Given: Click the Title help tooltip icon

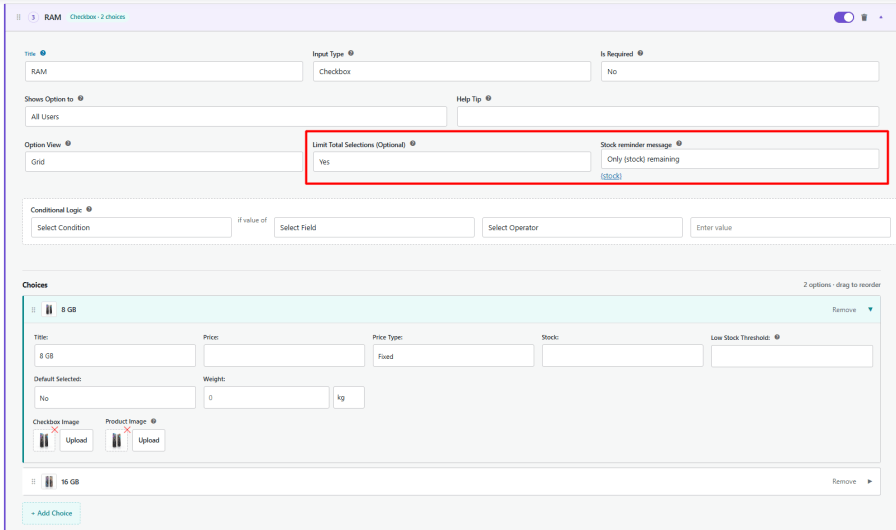Looking at the screenshot, I should pos(43,53).
